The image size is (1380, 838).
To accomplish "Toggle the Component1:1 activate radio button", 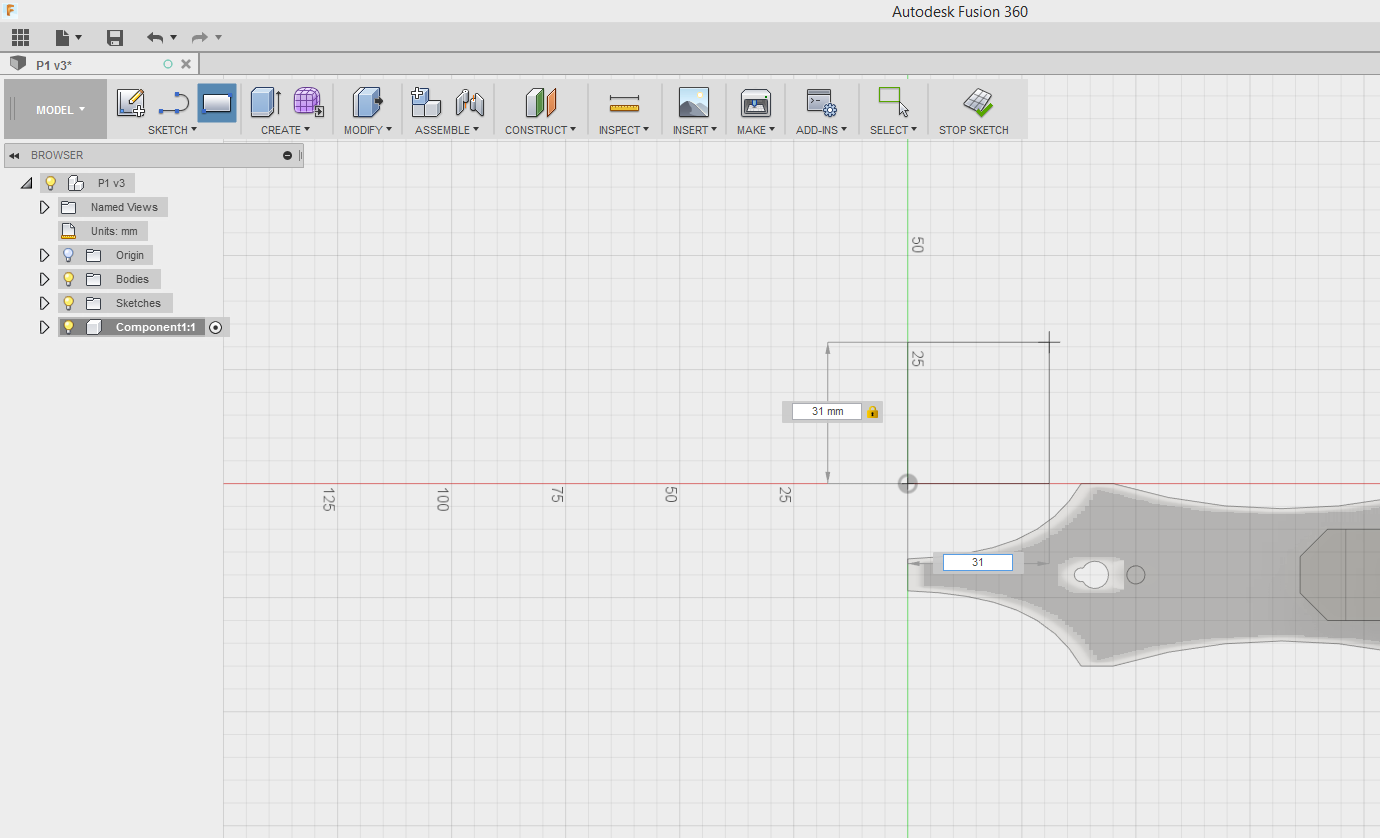I will (216, 327).
